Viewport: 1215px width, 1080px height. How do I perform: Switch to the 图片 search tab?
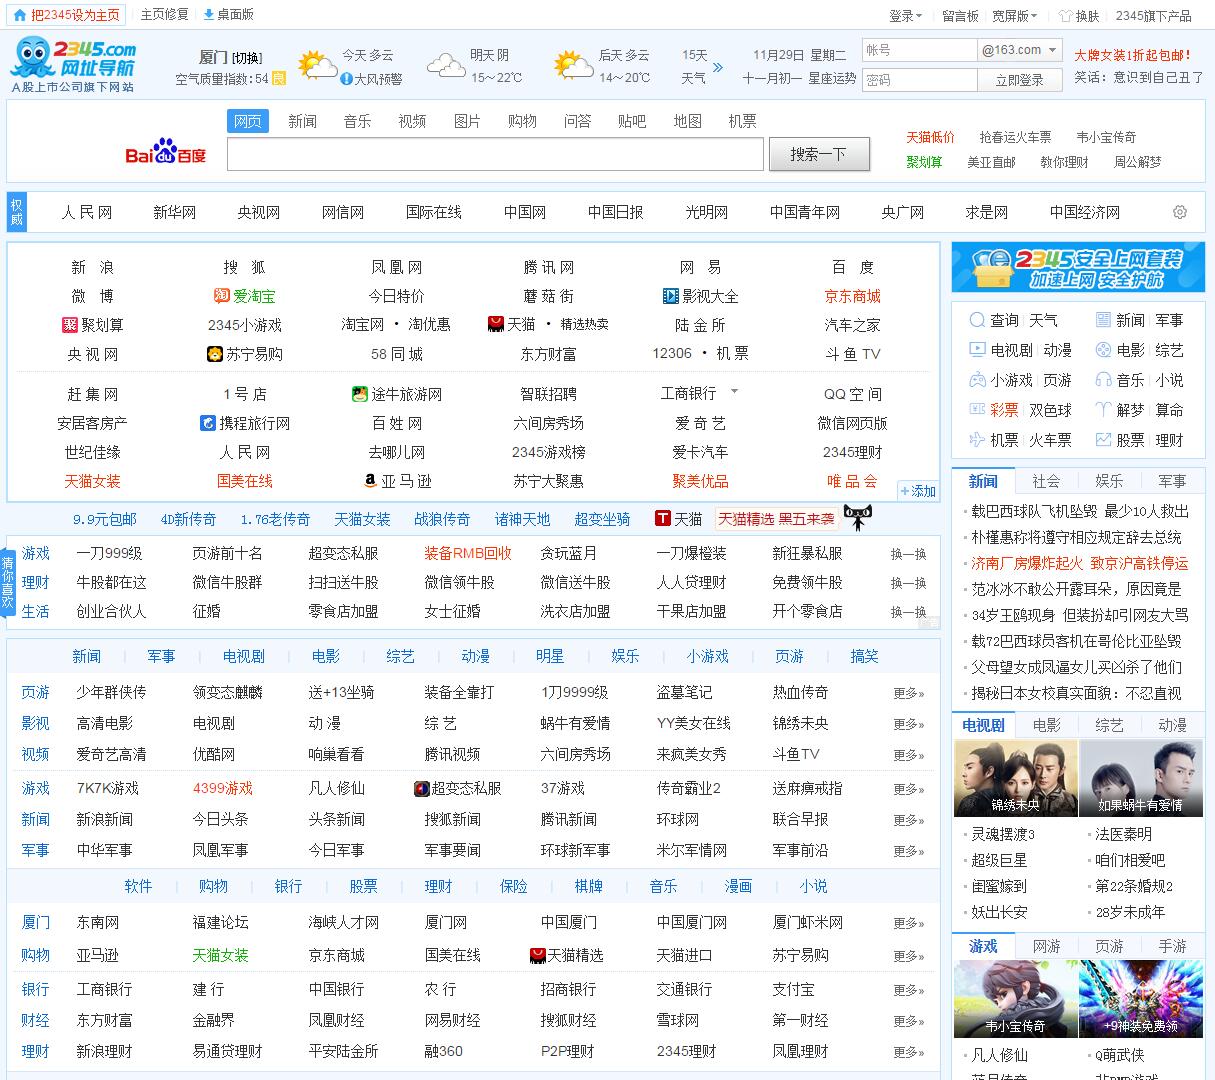point(467,121)
